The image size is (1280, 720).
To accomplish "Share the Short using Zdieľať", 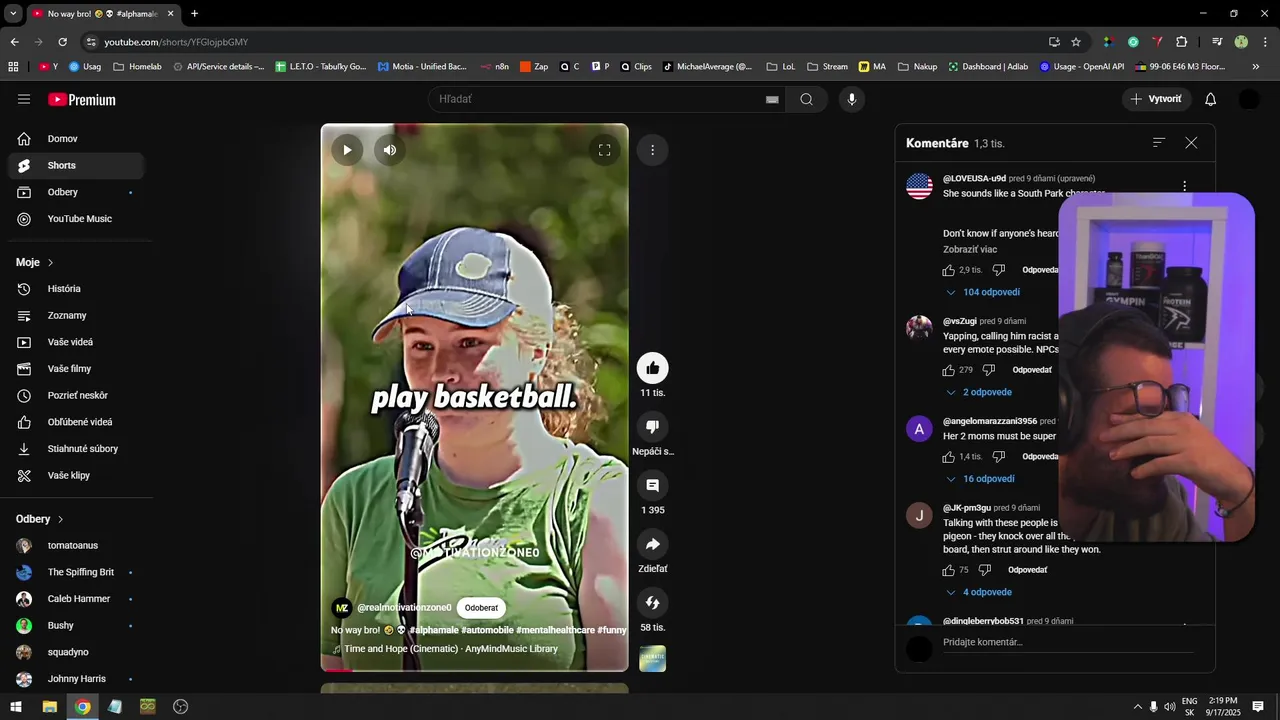I will 652,544.
